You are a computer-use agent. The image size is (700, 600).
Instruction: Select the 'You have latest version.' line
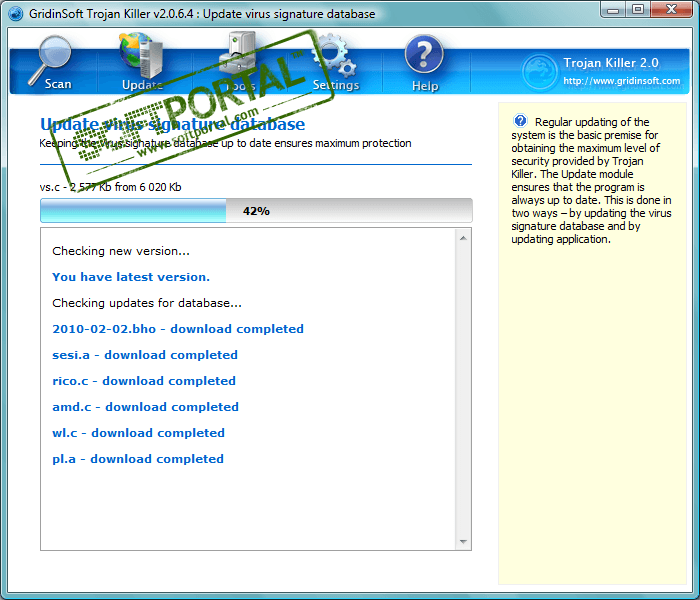131,277
